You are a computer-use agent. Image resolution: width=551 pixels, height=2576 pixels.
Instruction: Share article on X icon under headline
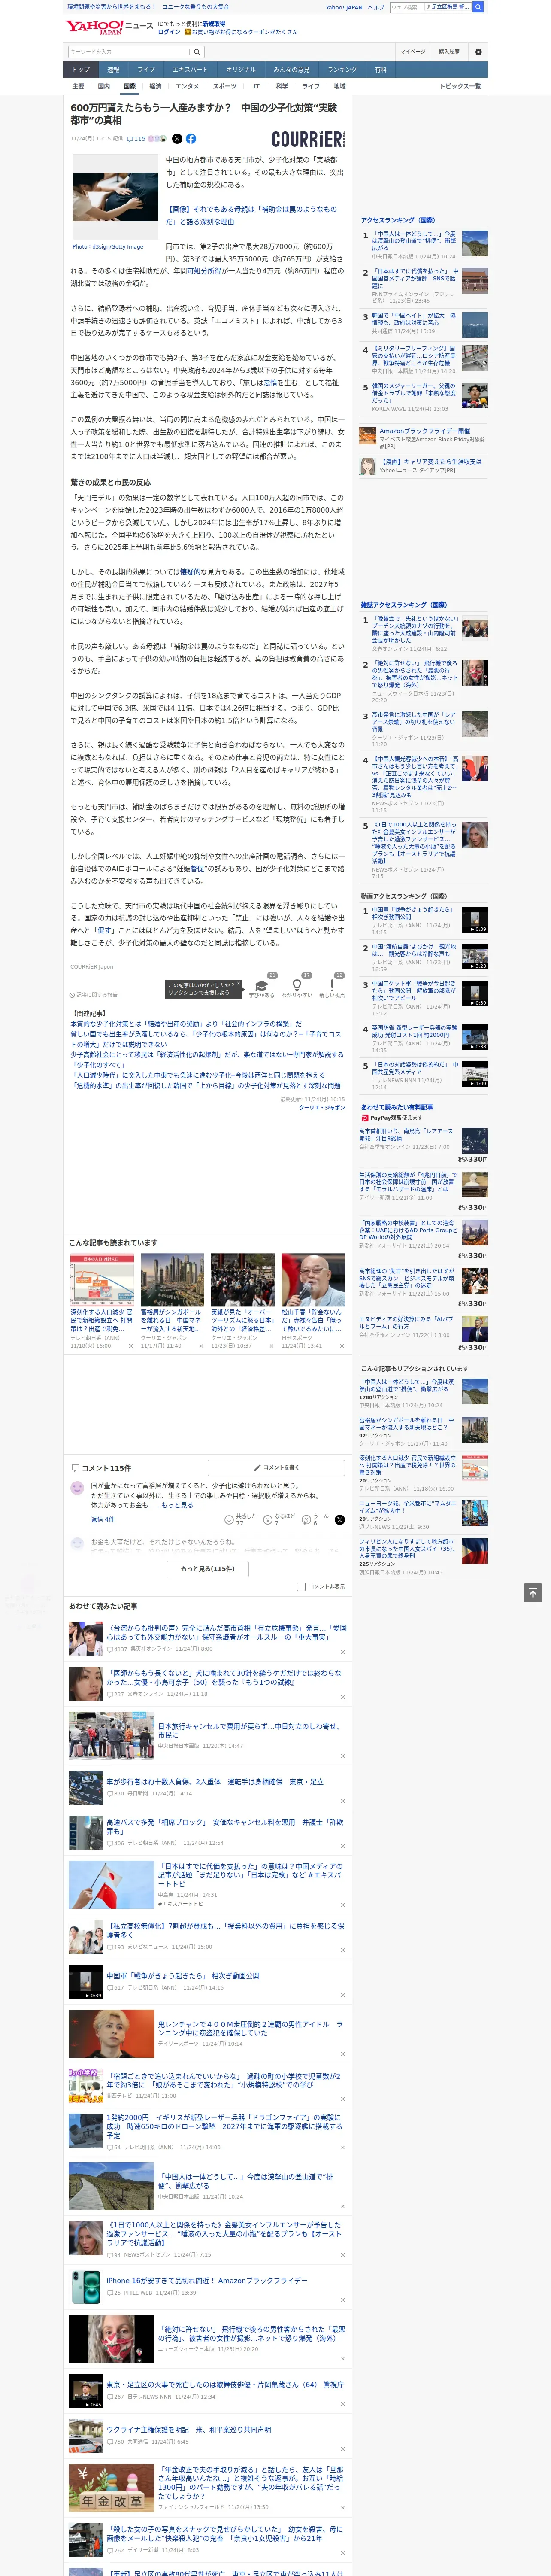coord(177,139)
